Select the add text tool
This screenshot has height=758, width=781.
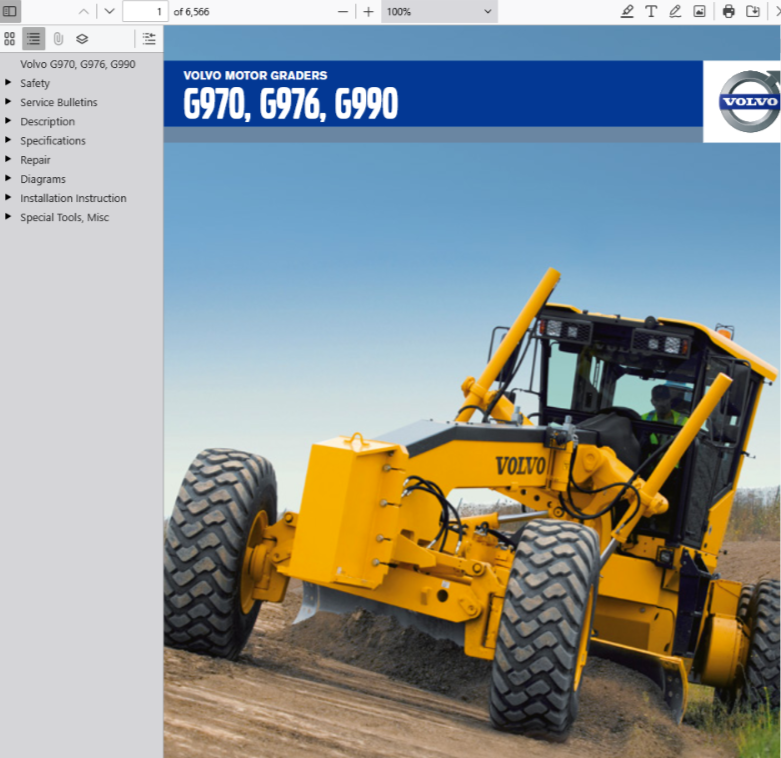[x=651, y=11]
